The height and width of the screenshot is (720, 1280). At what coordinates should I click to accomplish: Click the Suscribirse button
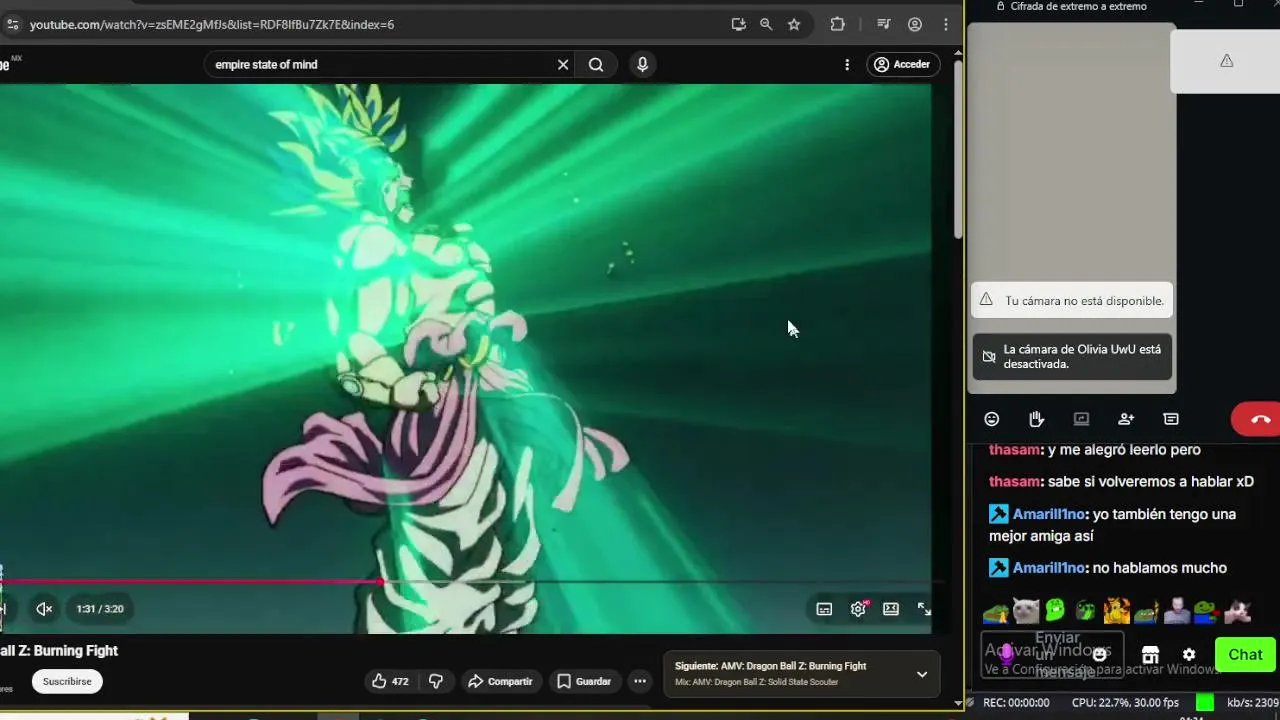(67, 681)
